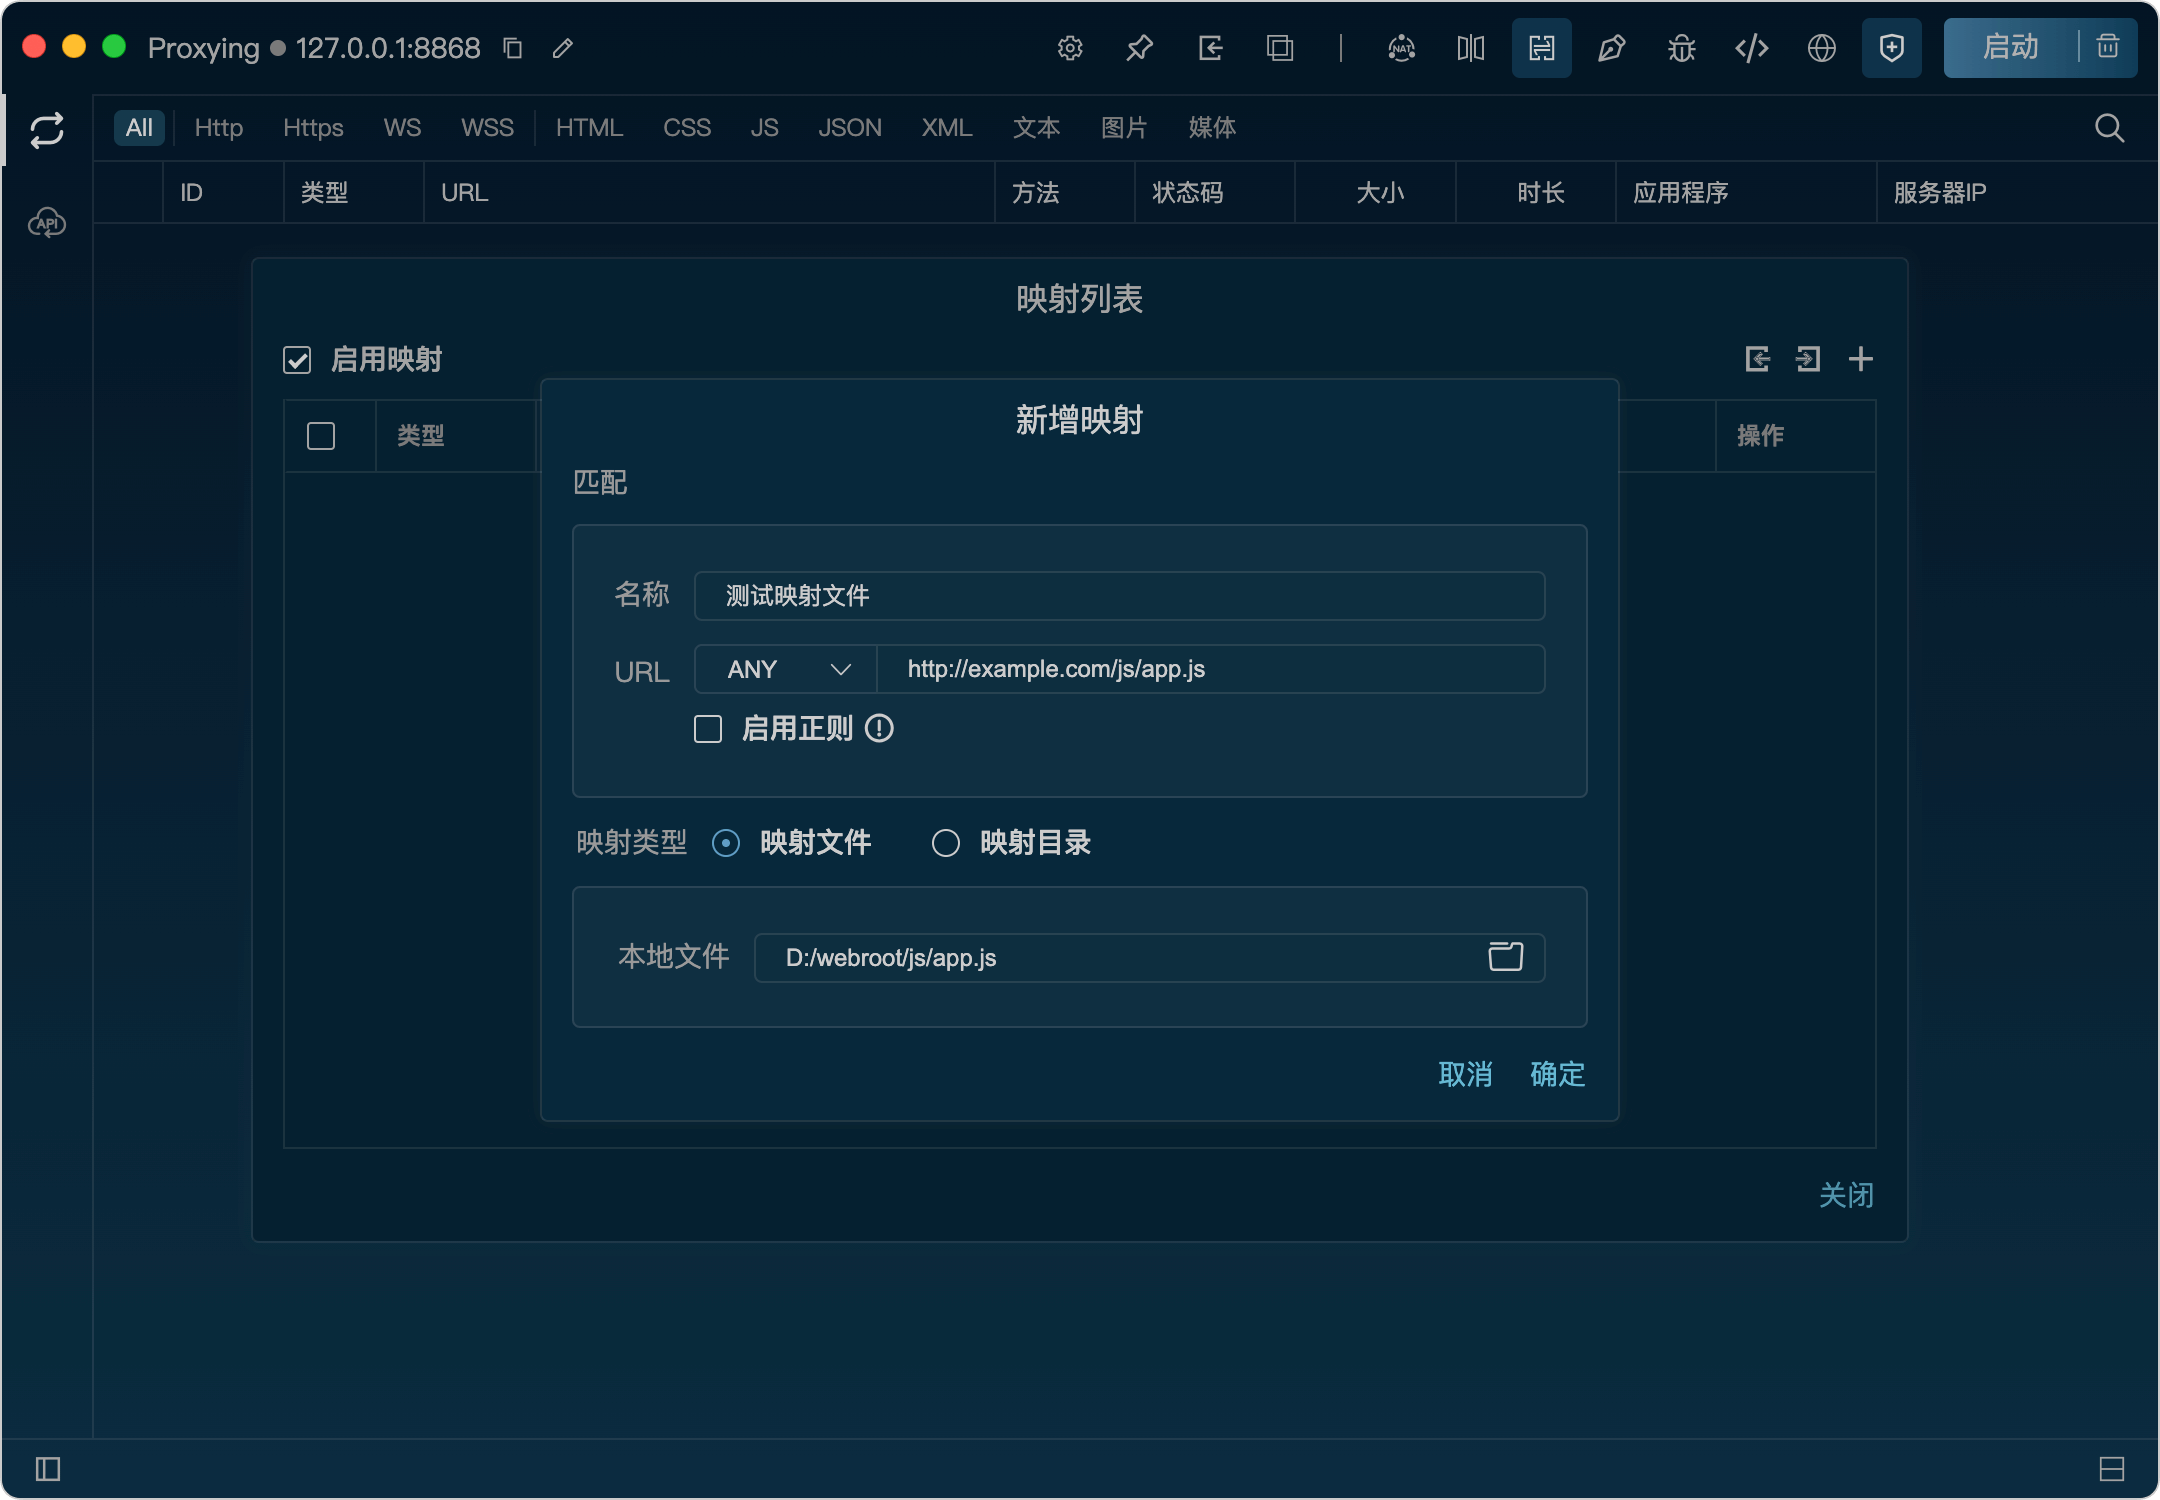Toggle the 启用映射 checkbox
Image resolution: width=2160 pixels, height=1500 pixels.
297,360
